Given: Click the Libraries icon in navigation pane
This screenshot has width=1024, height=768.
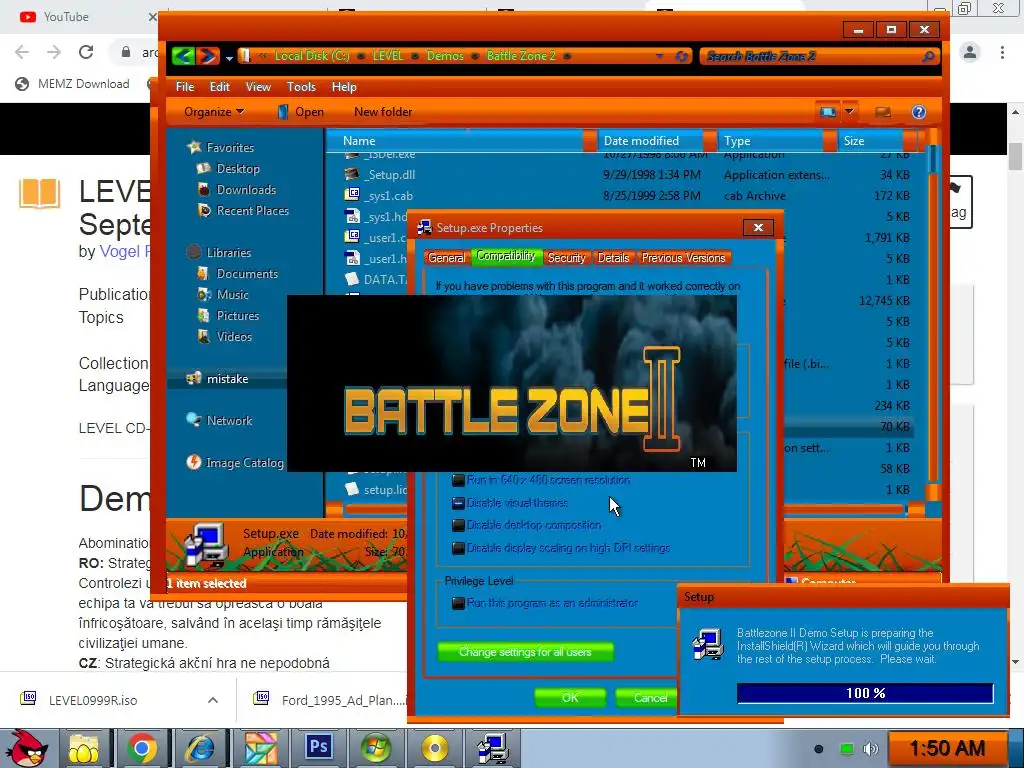Looking at the screenshot, I should click(x=193, y=252).
